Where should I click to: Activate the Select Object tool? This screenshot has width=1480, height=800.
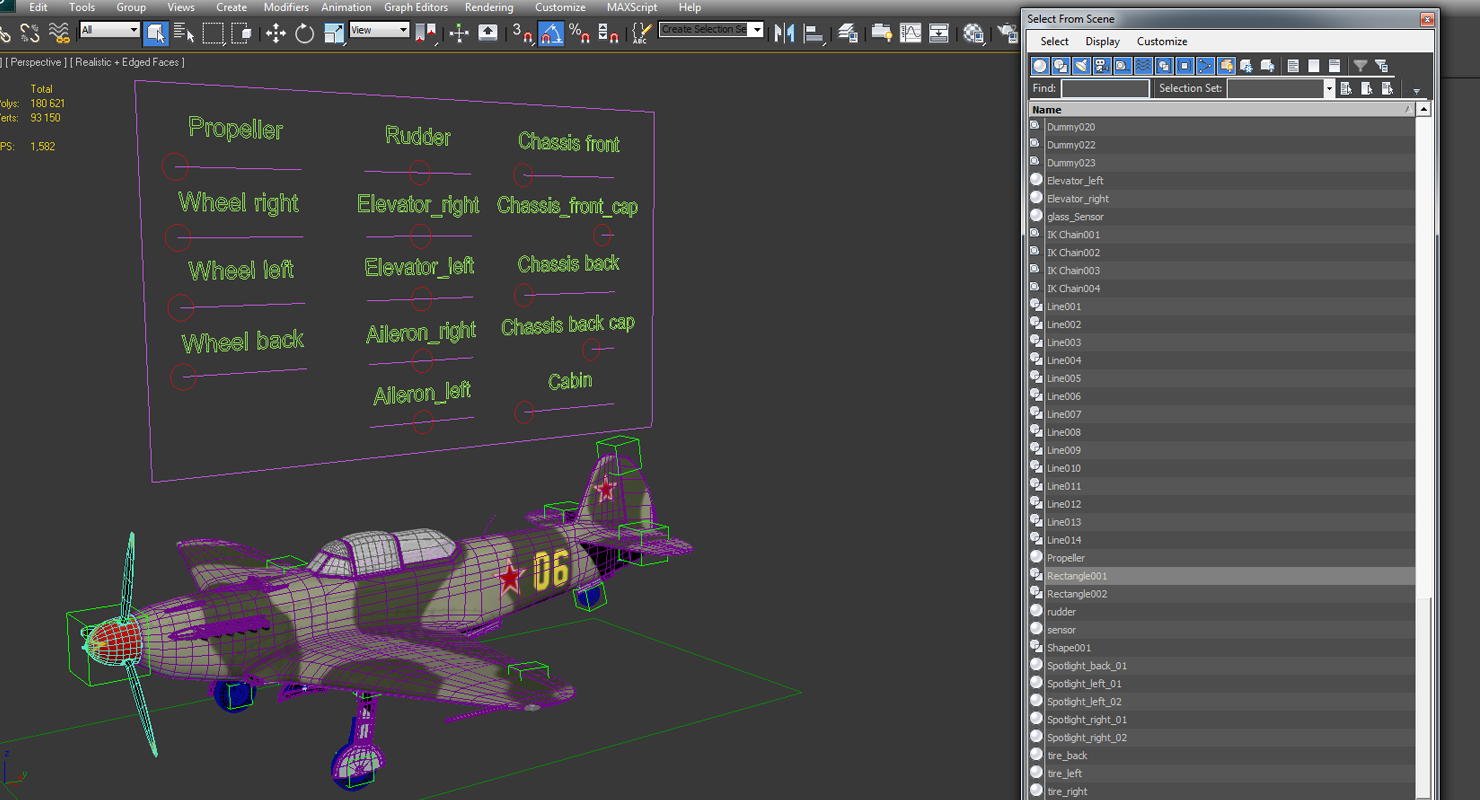(x=156, y=32)
